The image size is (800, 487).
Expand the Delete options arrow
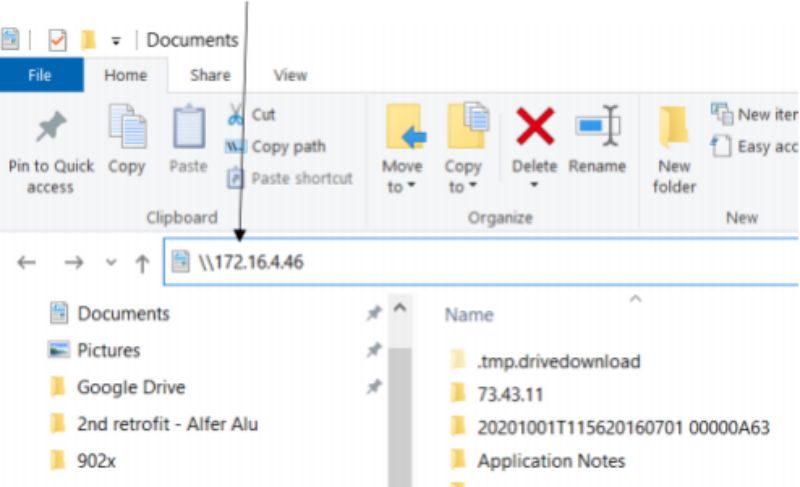coord(534,186)
